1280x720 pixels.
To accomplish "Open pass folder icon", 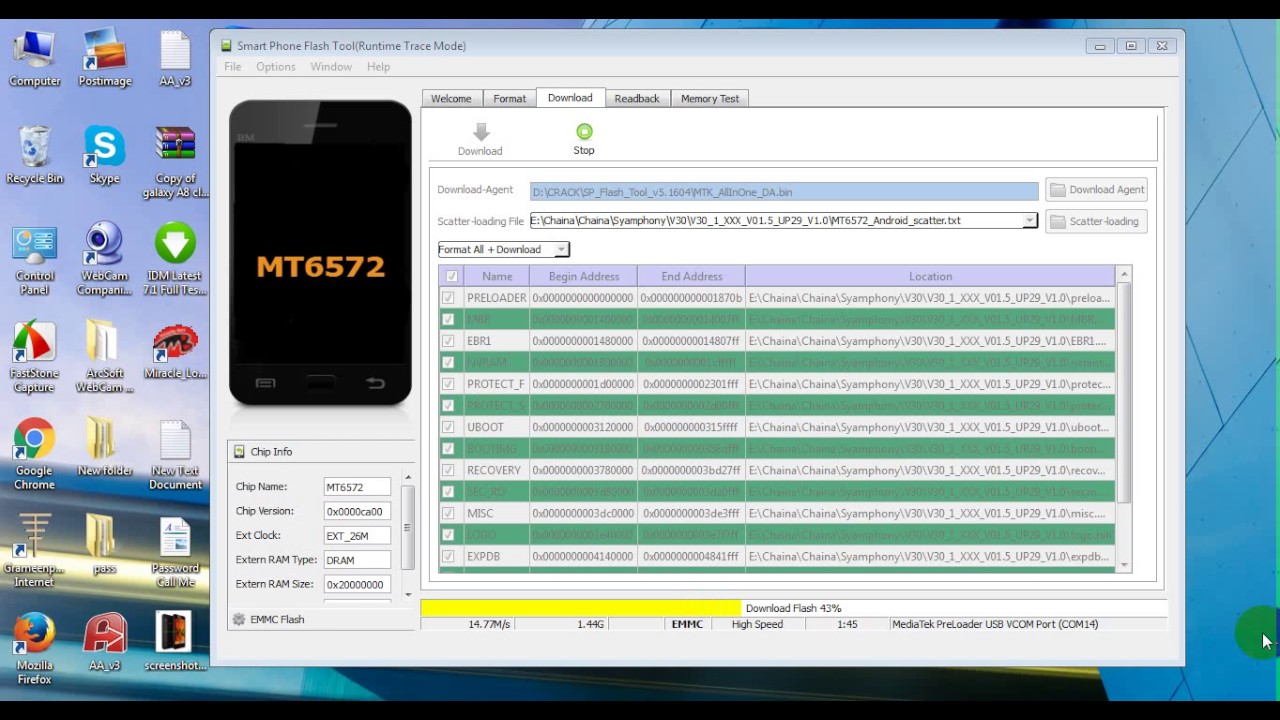I will pos(105,545).
